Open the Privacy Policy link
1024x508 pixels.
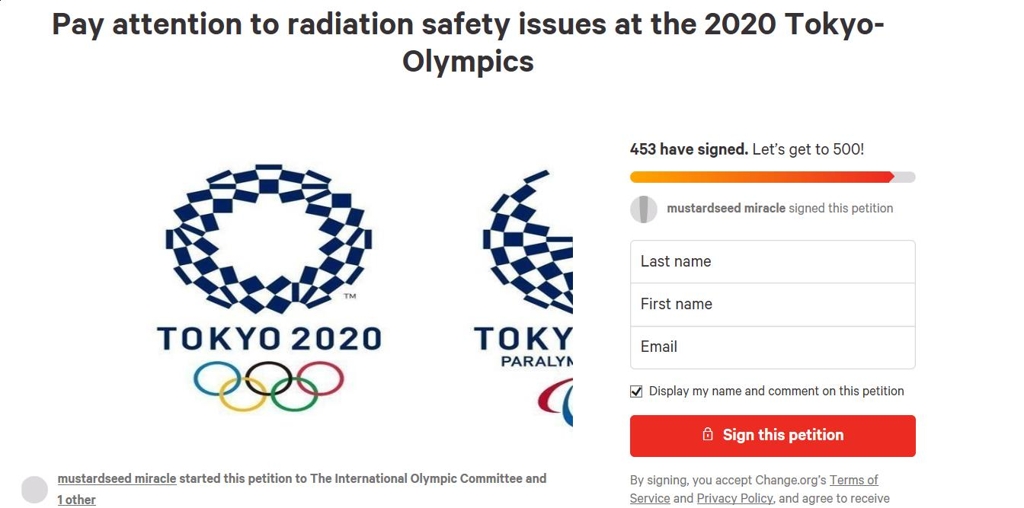pos(735,499)
